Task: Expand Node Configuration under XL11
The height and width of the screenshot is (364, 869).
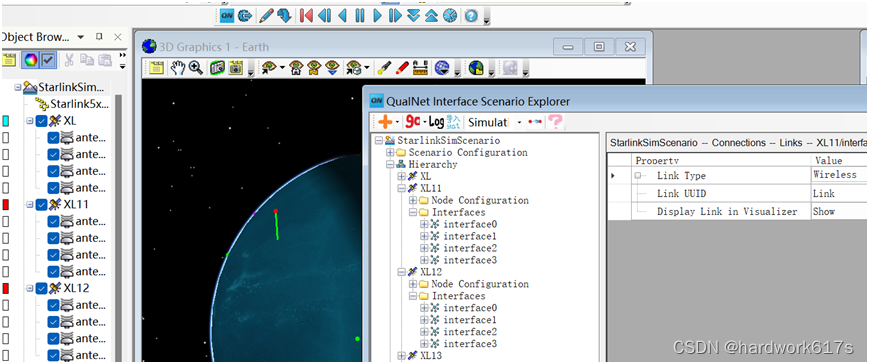Action: point(413,201)
